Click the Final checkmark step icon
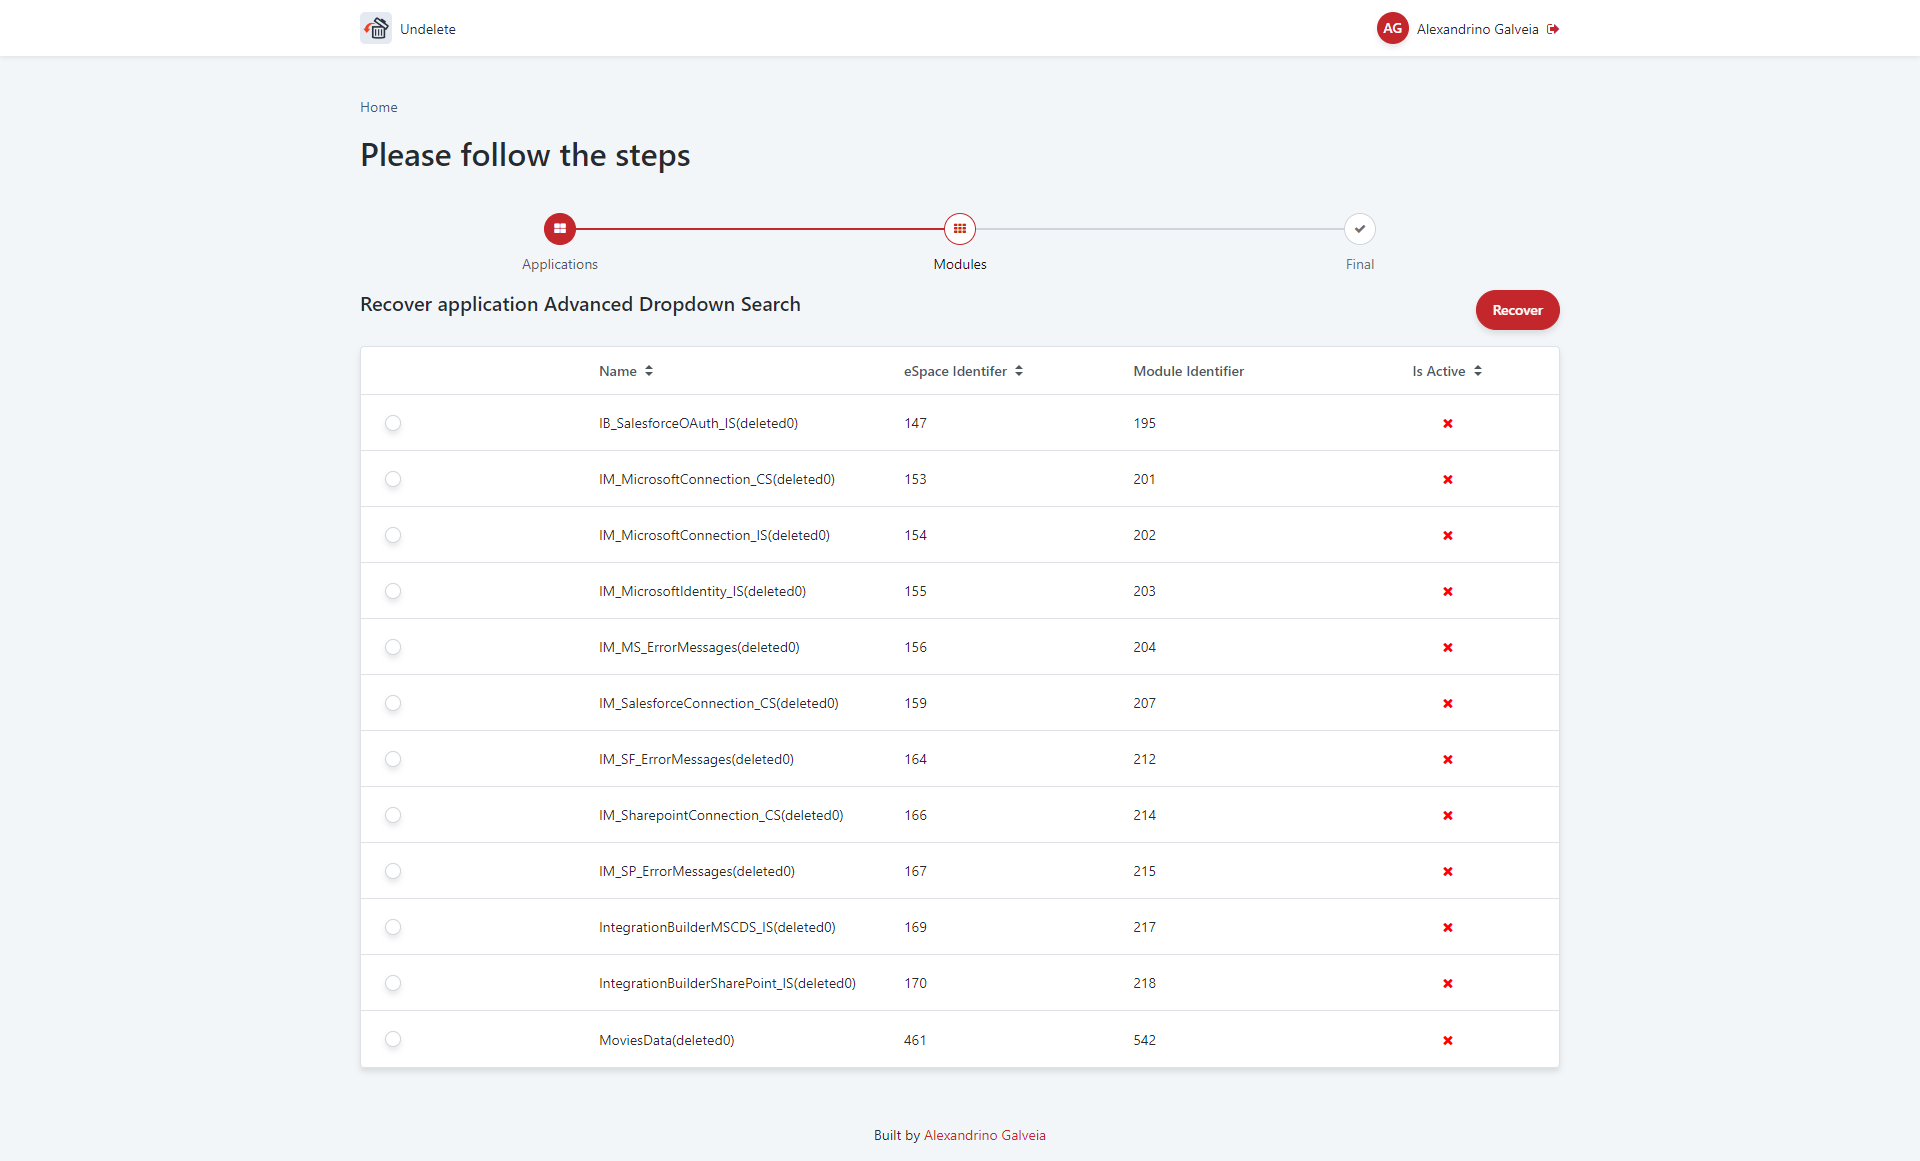This screenshot has width=1920, height=1161. click(x=1359, y=228)
